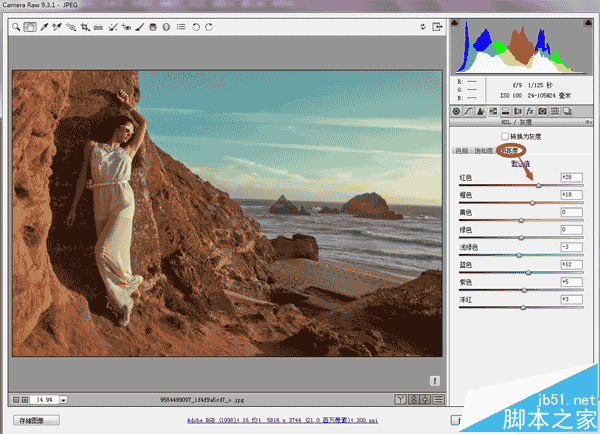Pick the White Balance eyedropper tool
The image size is (600, 434).
coord(44,27)
